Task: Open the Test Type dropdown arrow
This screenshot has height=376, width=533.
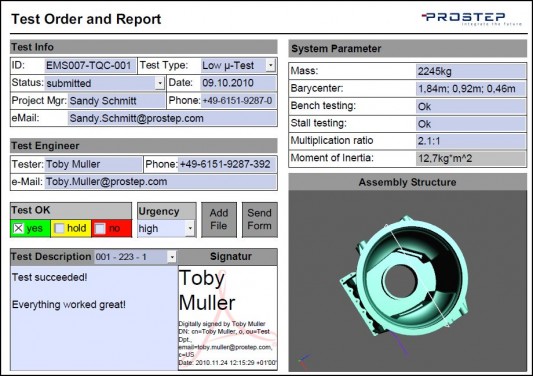Action: (x=271, y=65)
